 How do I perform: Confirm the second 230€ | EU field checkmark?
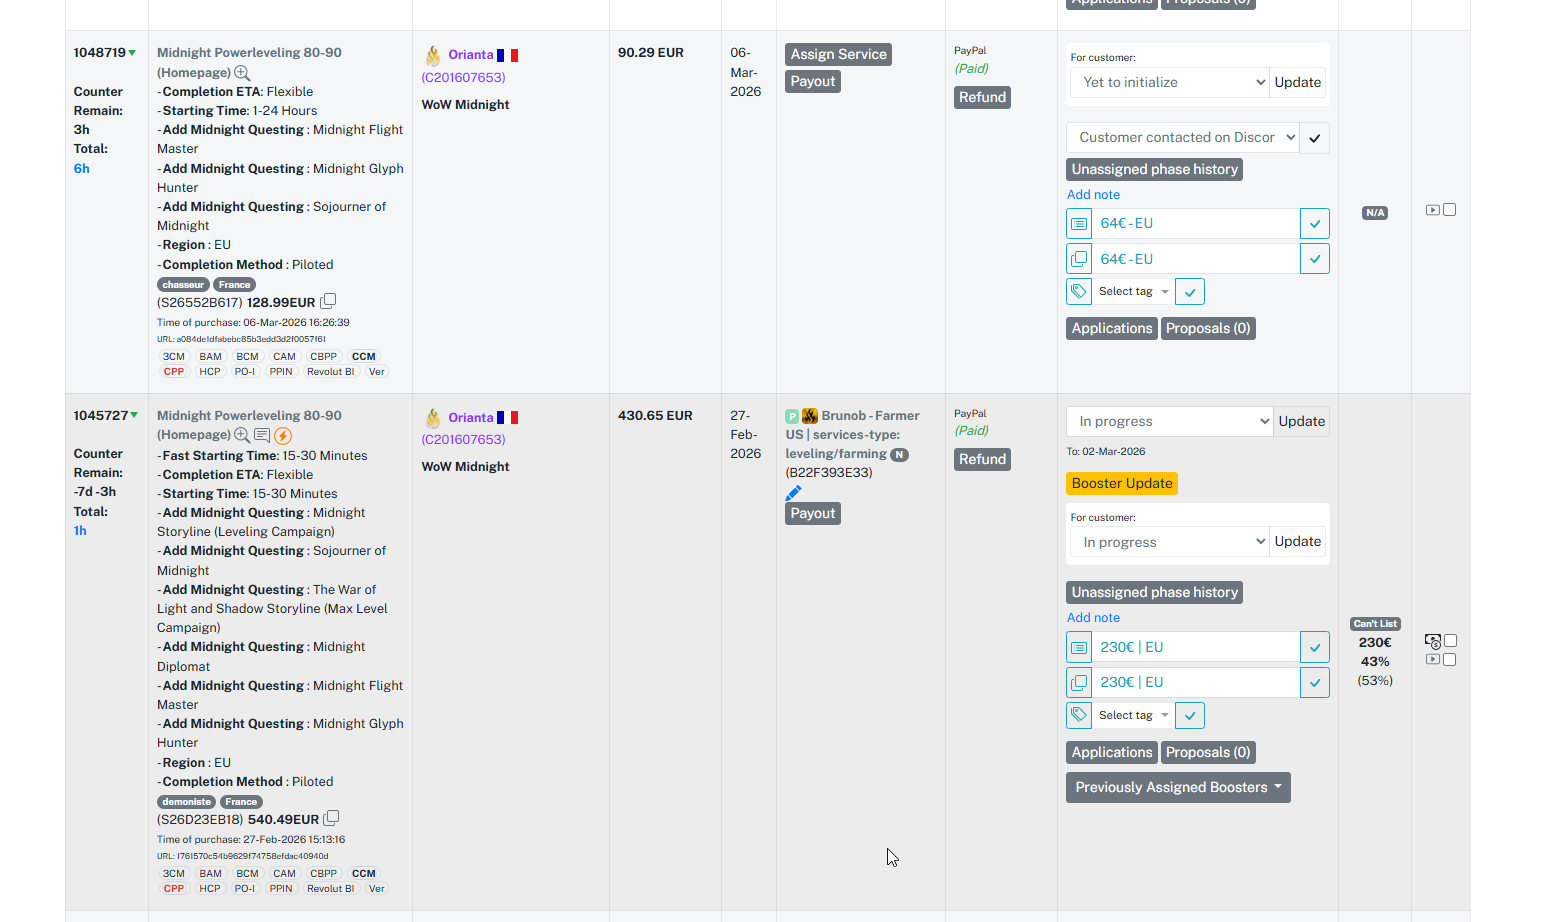point(1315,683)
